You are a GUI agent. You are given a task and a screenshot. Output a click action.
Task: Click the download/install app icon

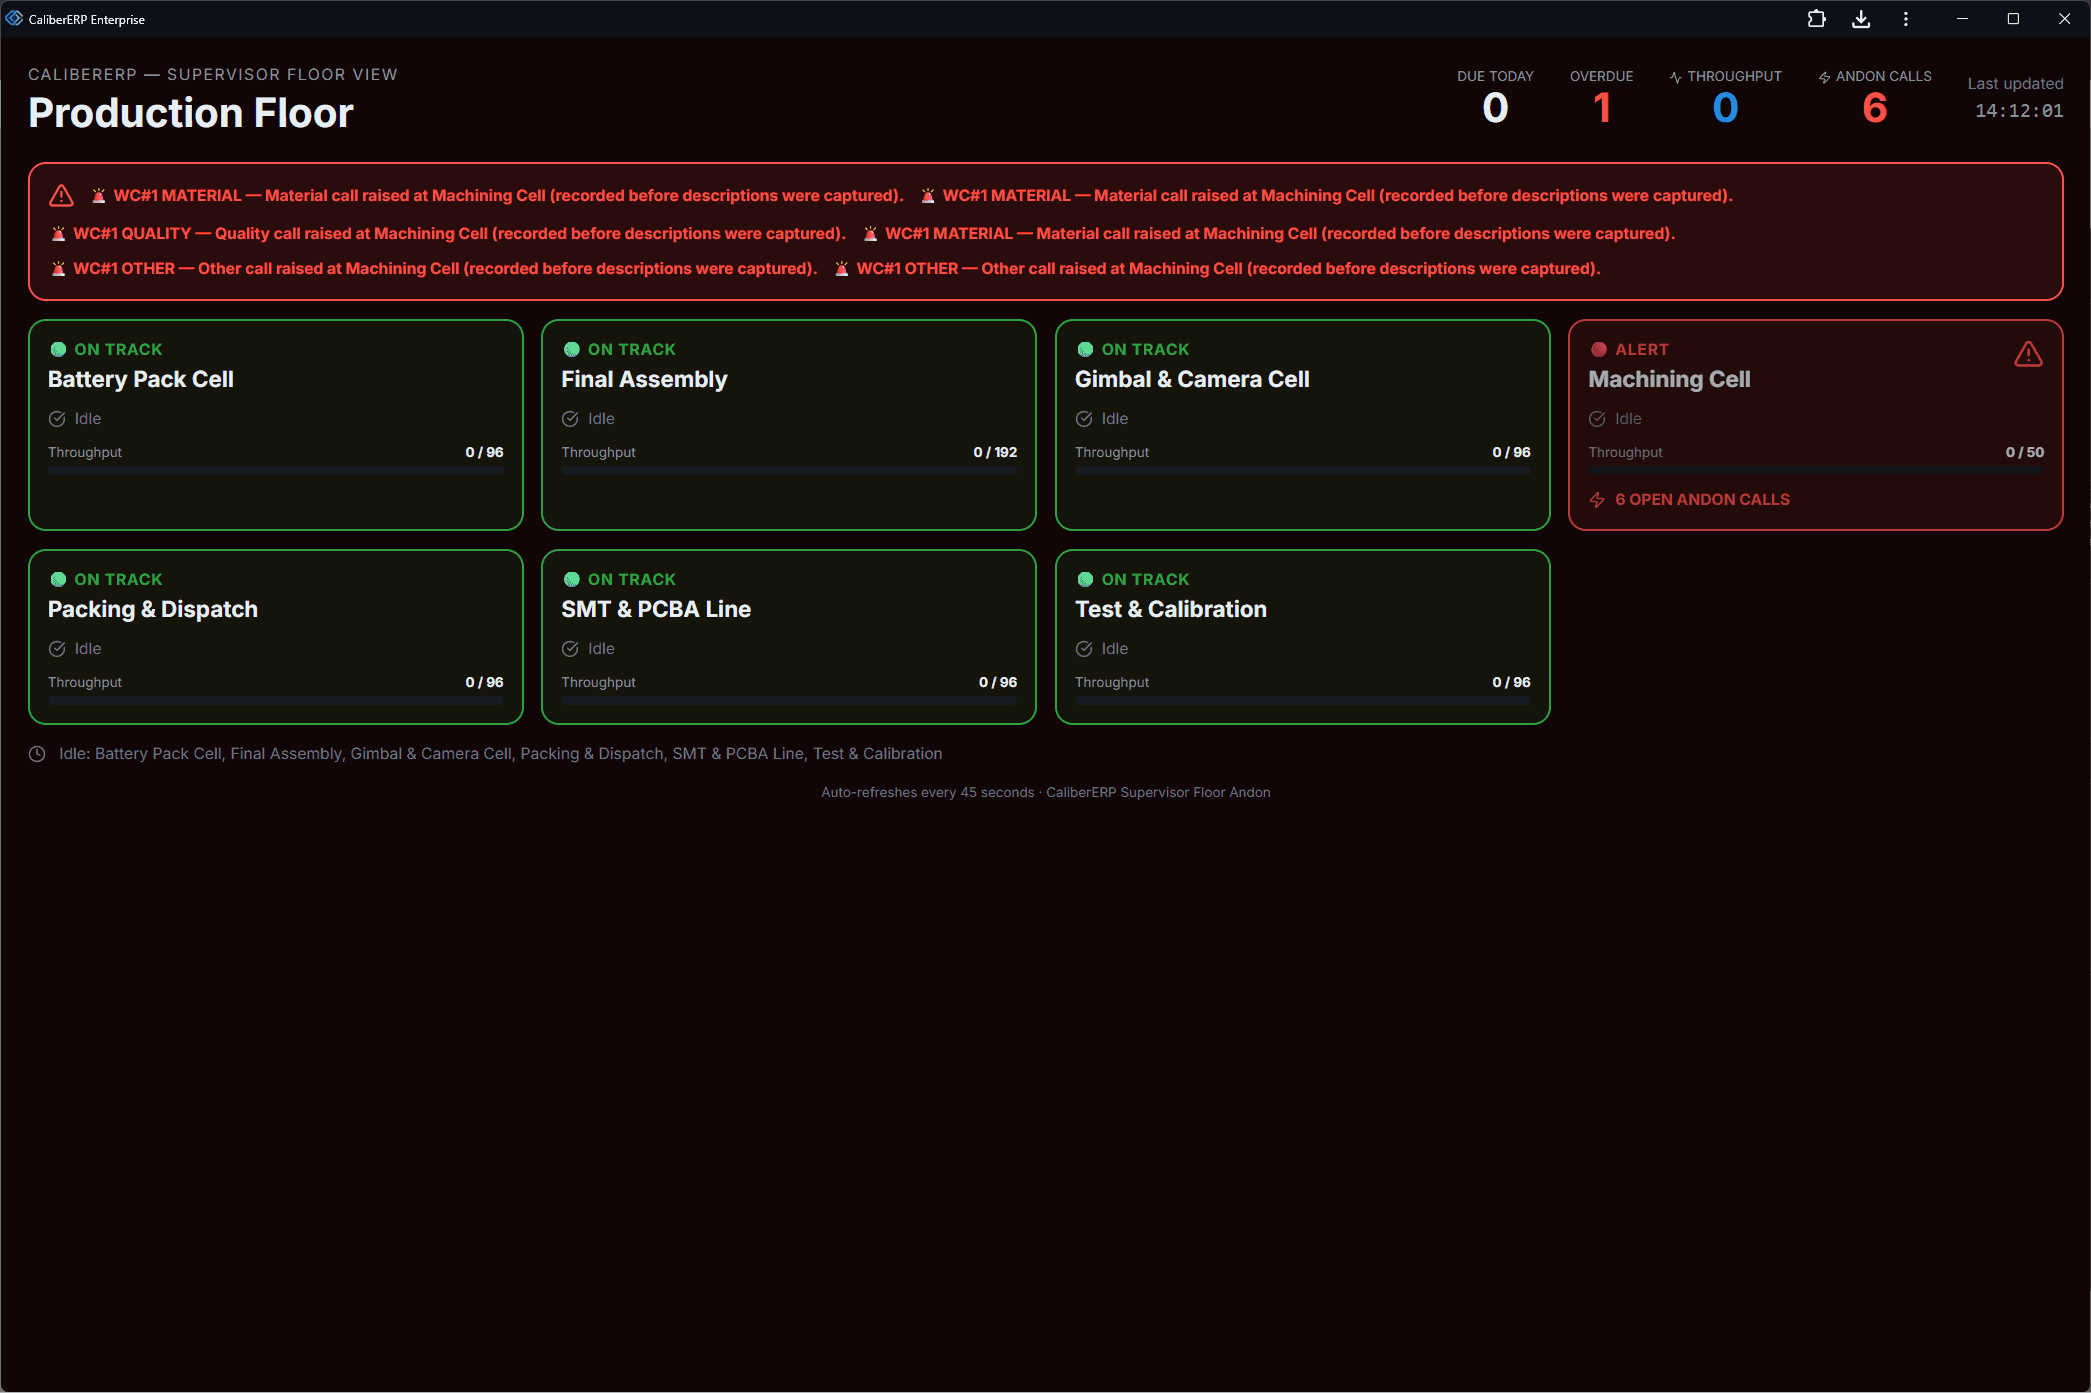(x=1861, y=19)
